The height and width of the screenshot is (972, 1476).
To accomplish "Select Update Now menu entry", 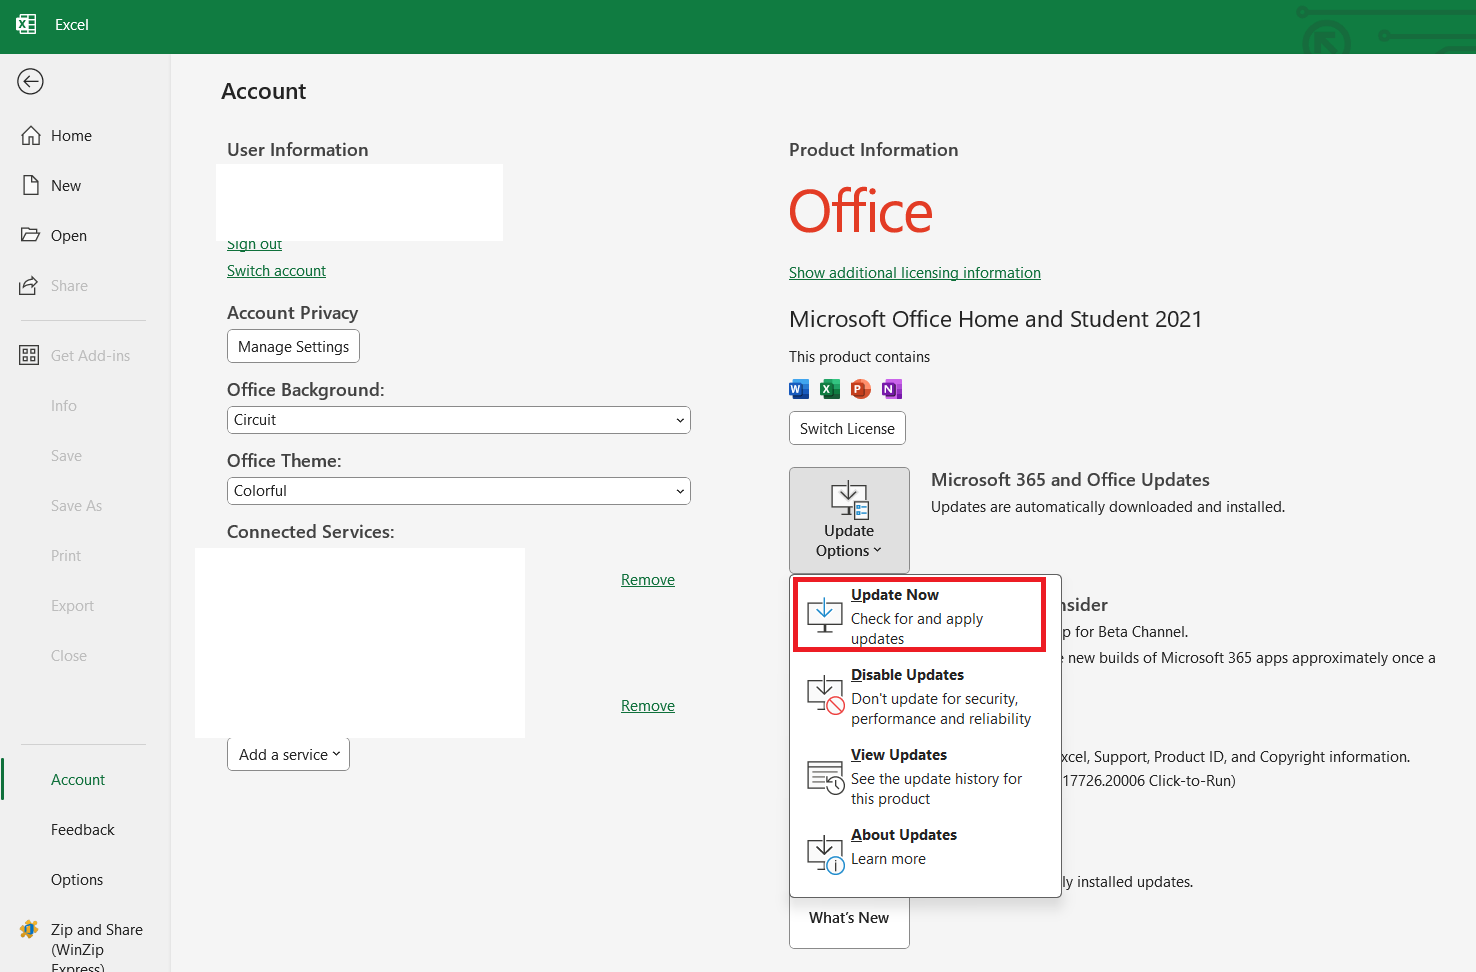I will point(920,615).
